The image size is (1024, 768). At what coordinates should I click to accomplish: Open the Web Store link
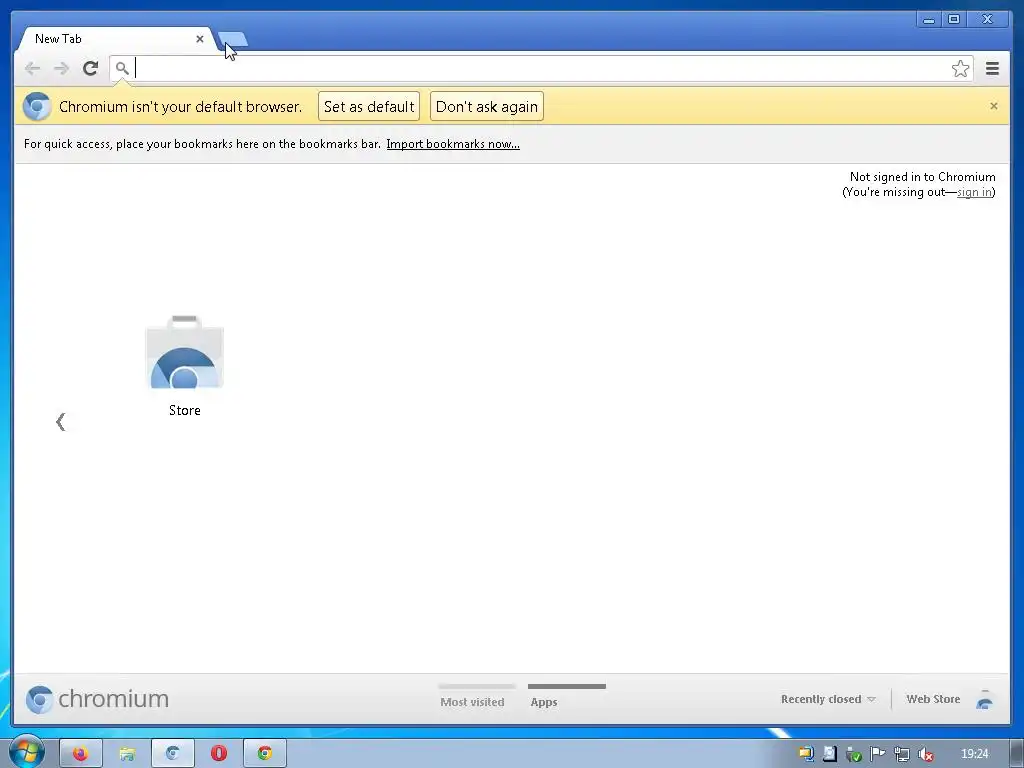tap(933, 699)
